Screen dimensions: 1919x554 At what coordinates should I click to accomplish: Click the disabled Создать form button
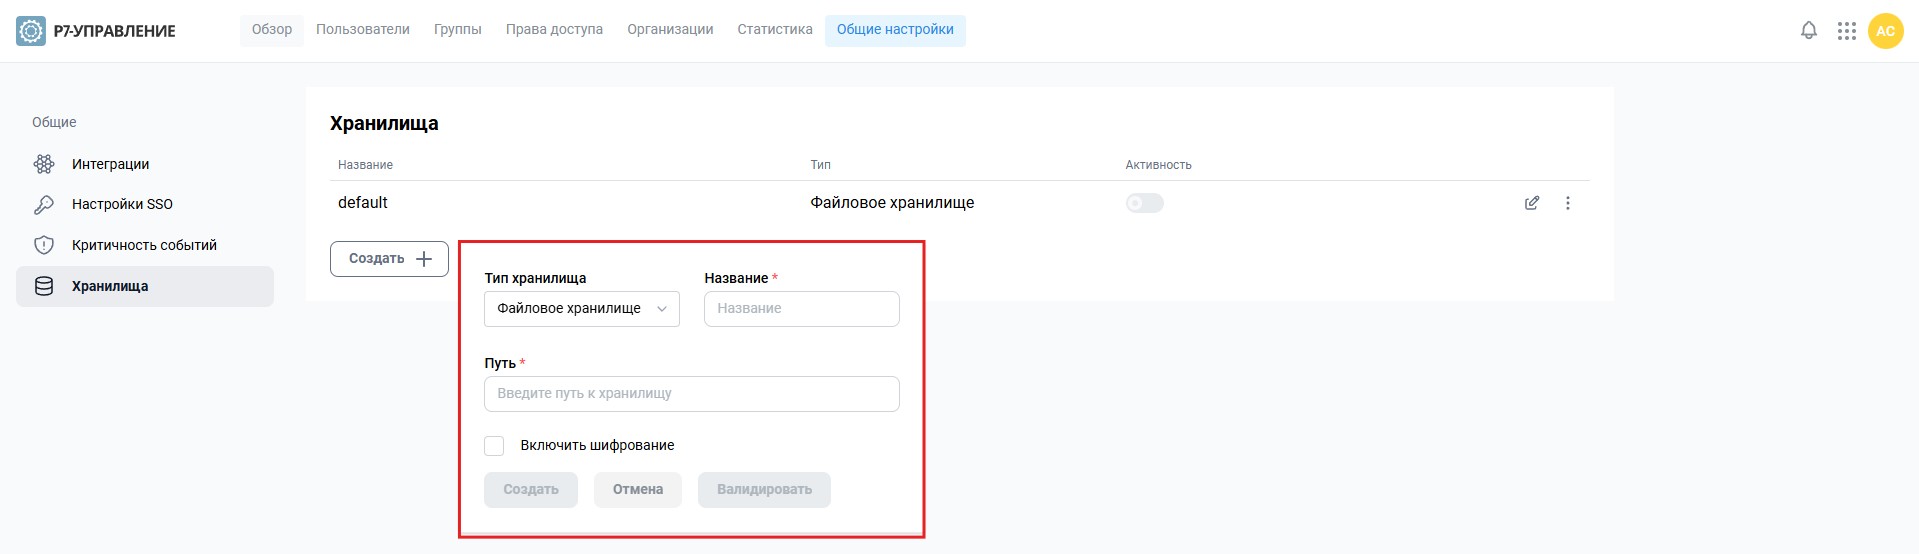pos(531,490)
